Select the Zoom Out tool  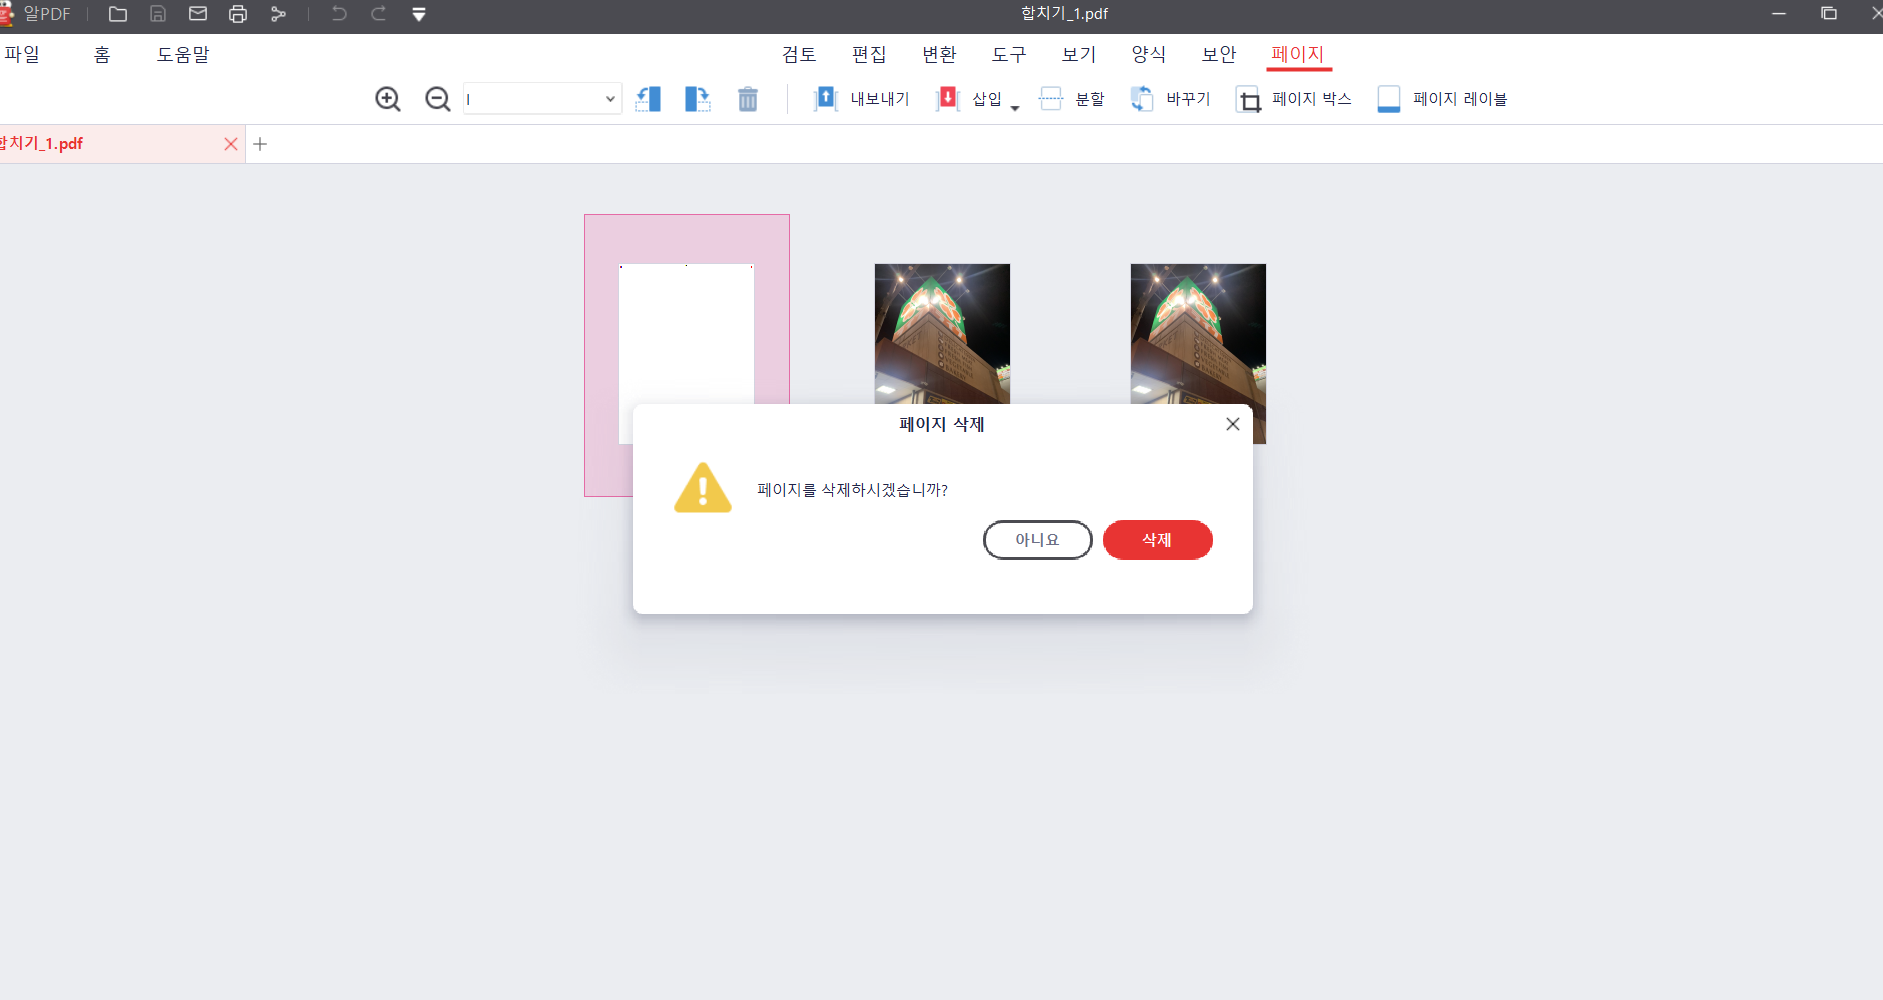pos(437,98)
